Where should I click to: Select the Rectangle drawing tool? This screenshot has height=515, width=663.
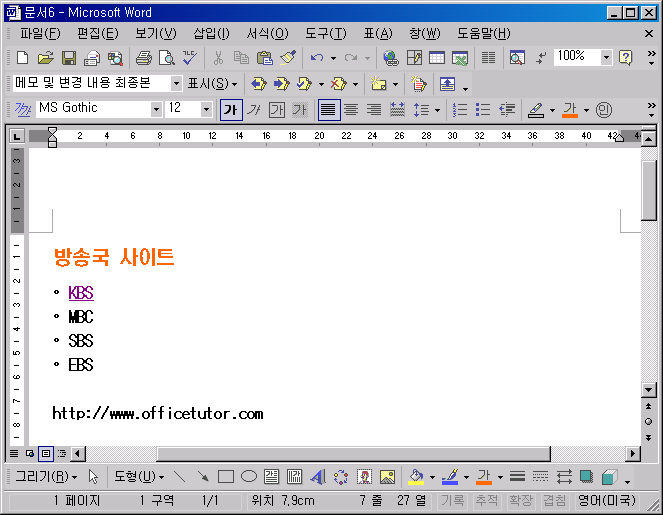click(226, 477)
